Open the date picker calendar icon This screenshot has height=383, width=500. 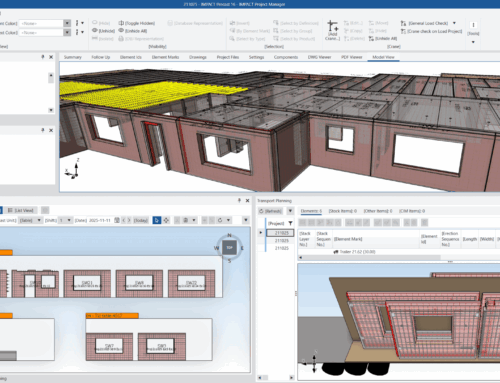(117, 220)
